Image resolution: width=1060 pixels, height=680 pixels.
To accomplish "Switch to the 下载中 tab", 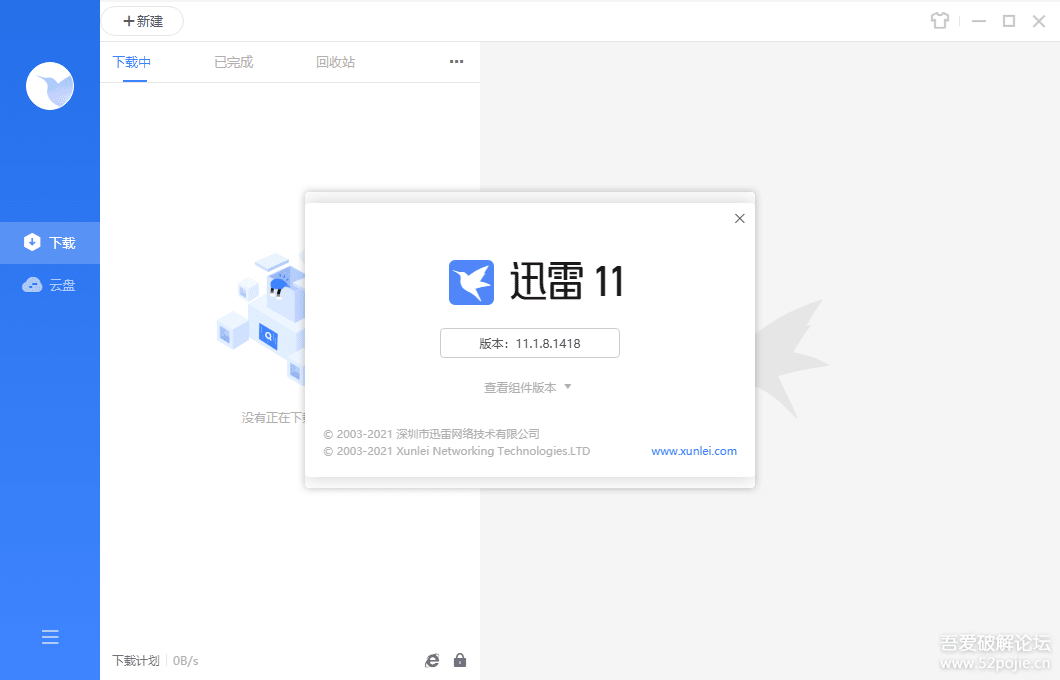I will [131, 62].
